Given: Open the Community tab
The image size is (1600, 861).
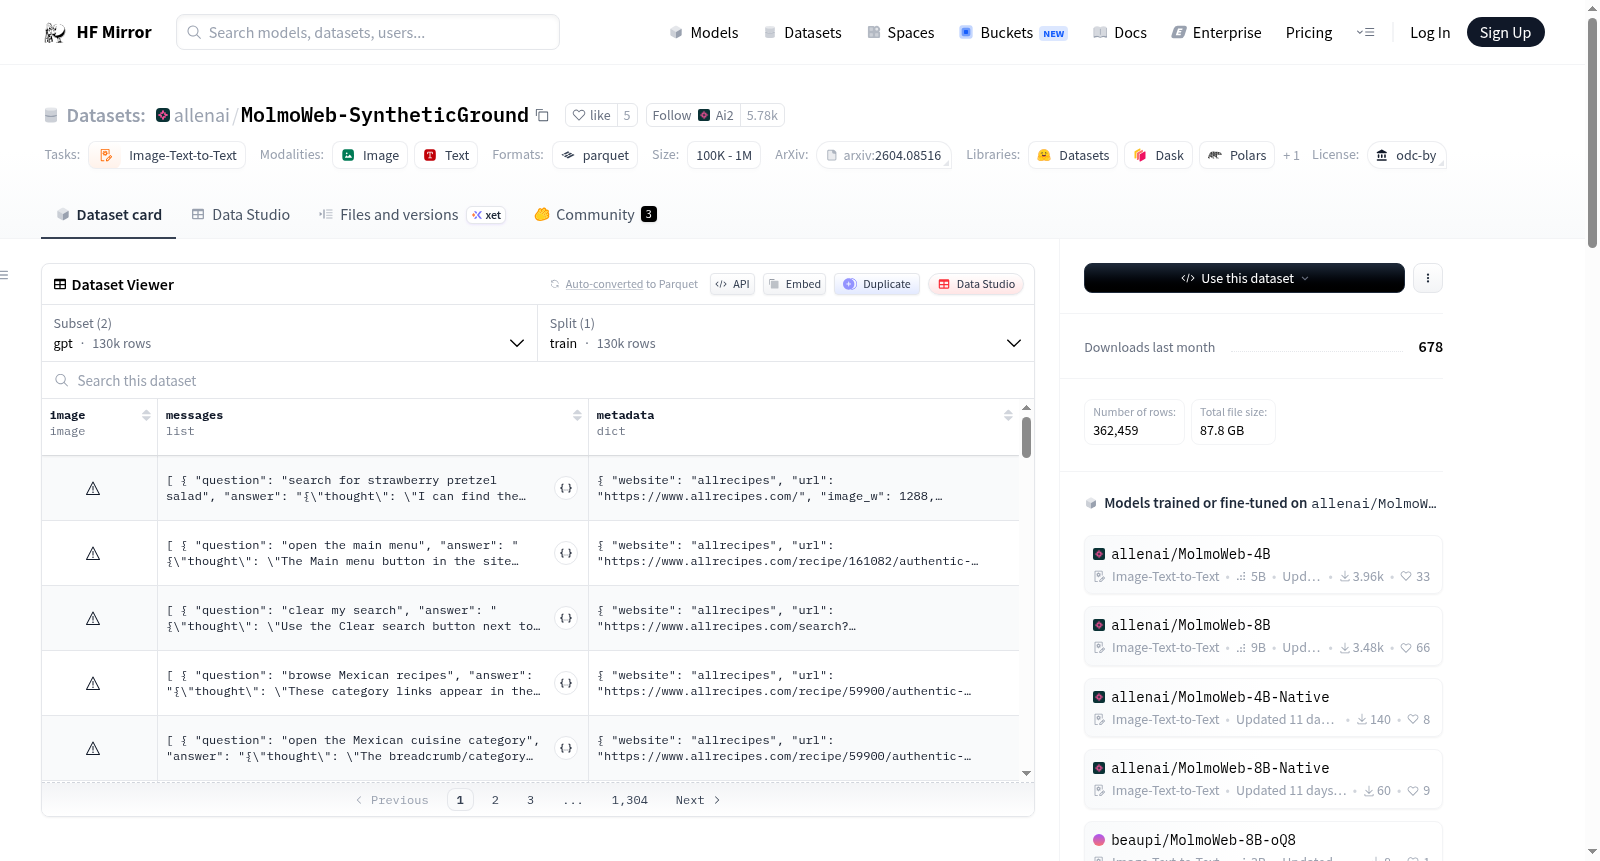Looking at the screenshot, I should coord(595,214).
